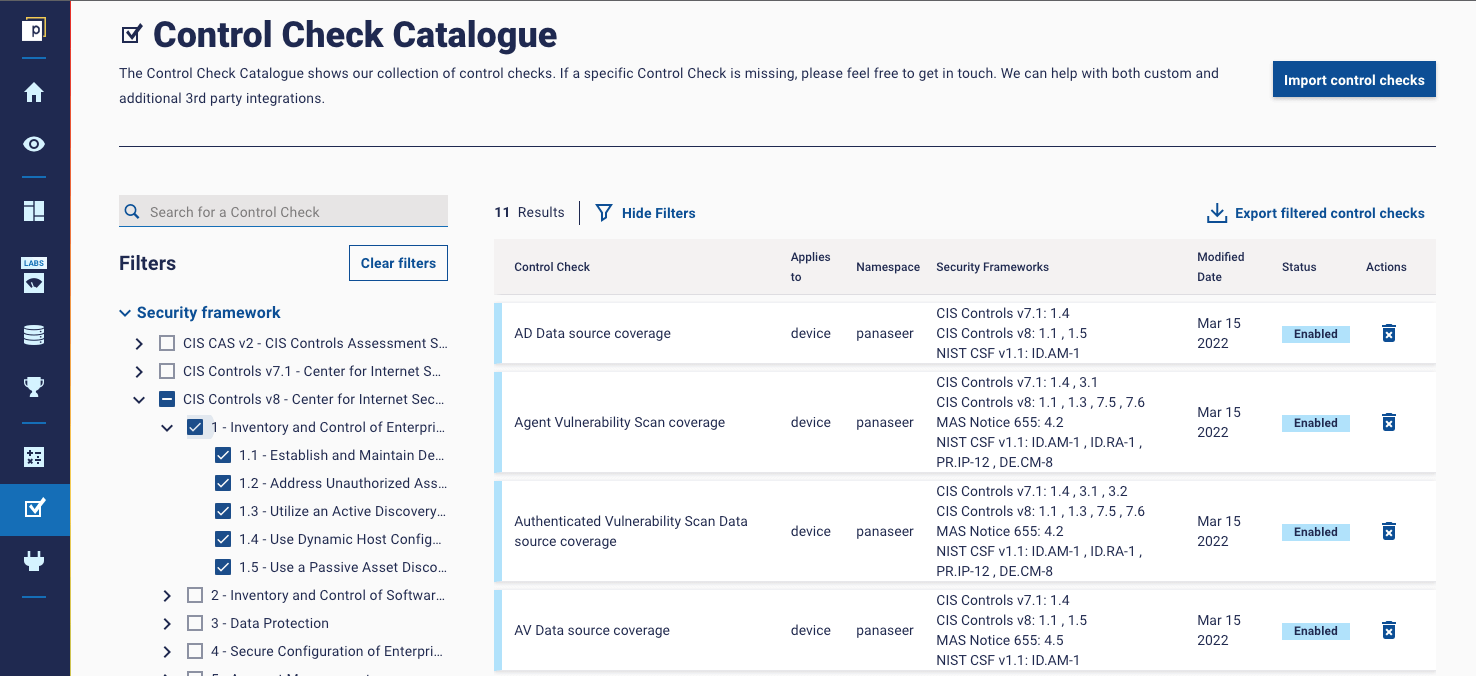Uncheck the 1.1 Establish and Maintain checkbox
The height and width of the screenshot is (676, 1476).
222,455
